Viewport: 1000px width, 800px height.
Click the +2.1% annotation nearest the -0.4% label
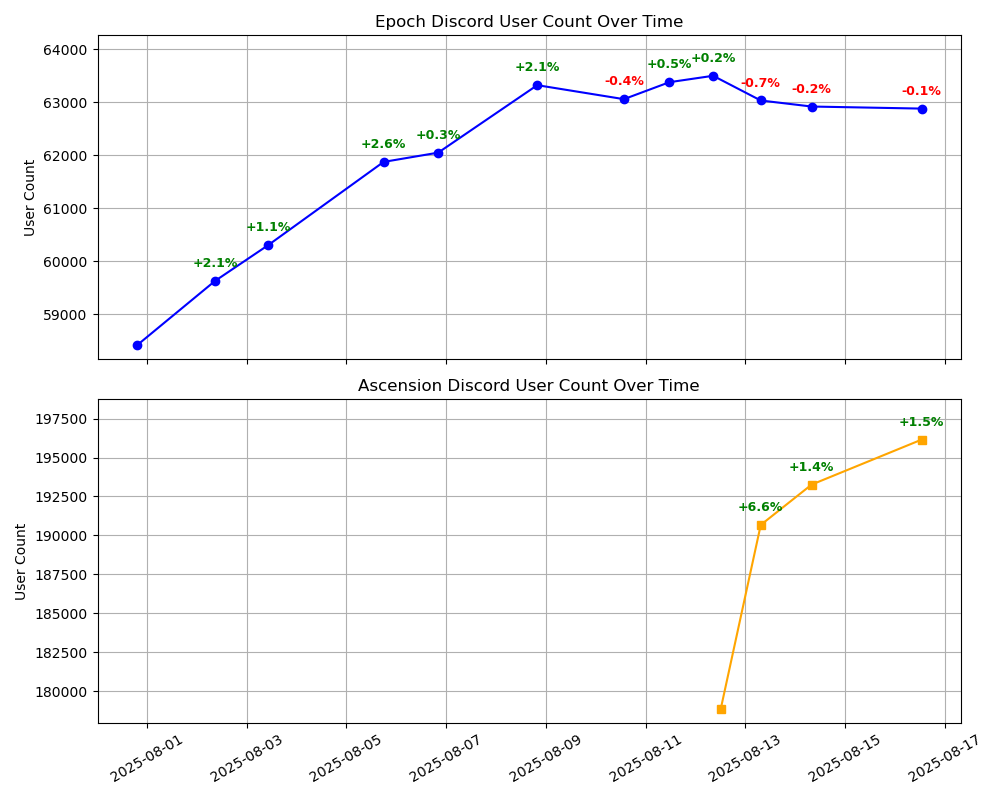(x=537, y=67)
